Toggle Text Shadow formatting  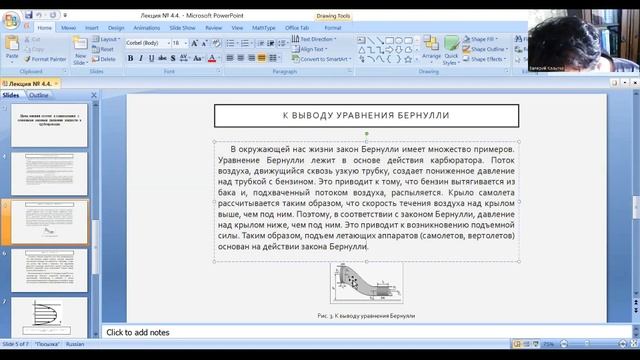(x=173, y=58)
